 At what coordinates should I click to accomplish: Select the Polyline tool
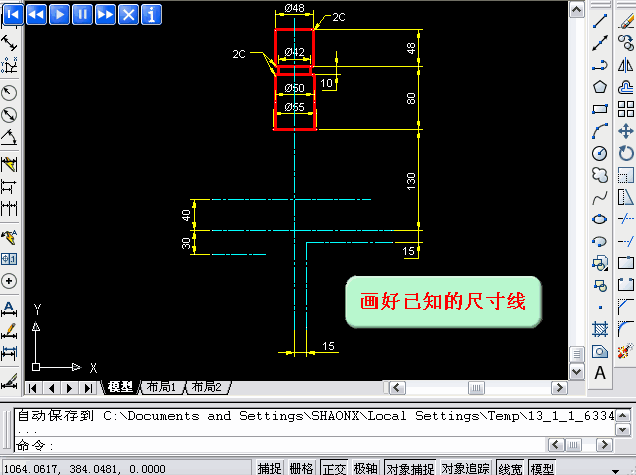coord(600,65)
